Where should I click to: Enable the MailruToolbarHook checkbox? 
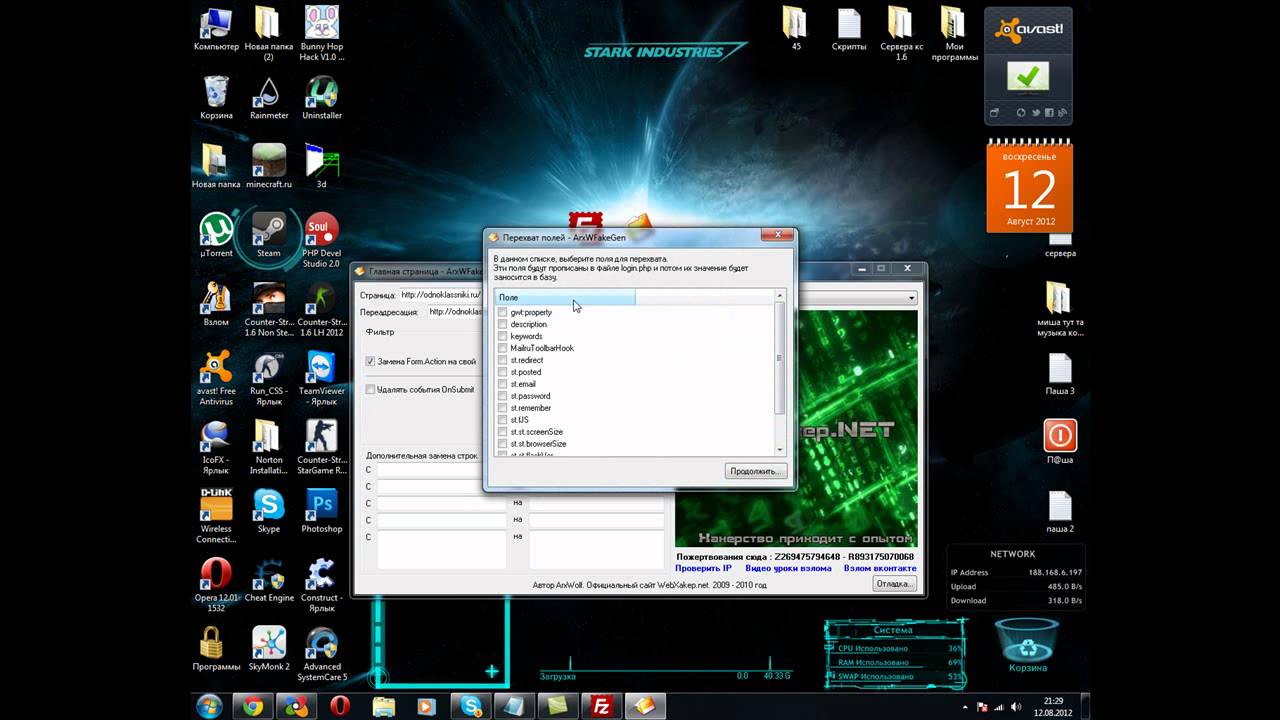pos(503,348)
